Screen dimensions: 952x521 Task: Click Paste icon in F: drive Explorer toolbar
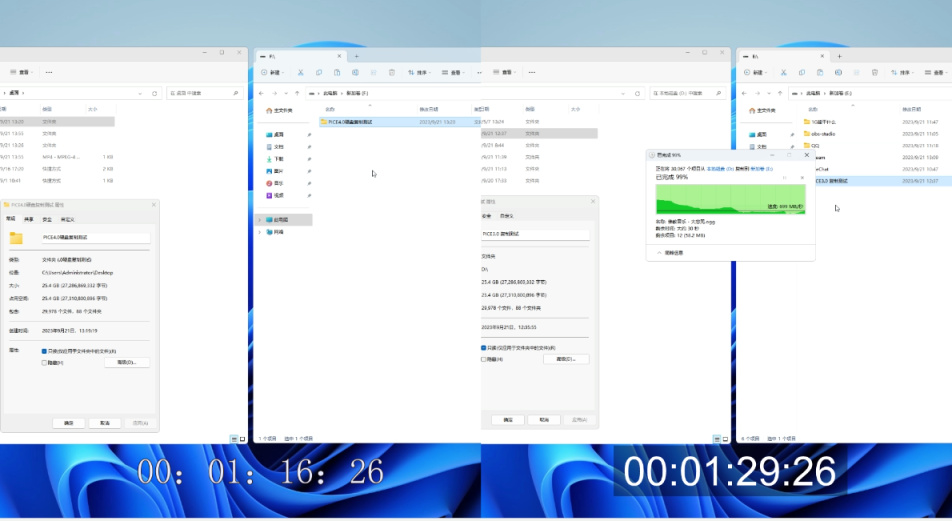(x=337, y=72)
